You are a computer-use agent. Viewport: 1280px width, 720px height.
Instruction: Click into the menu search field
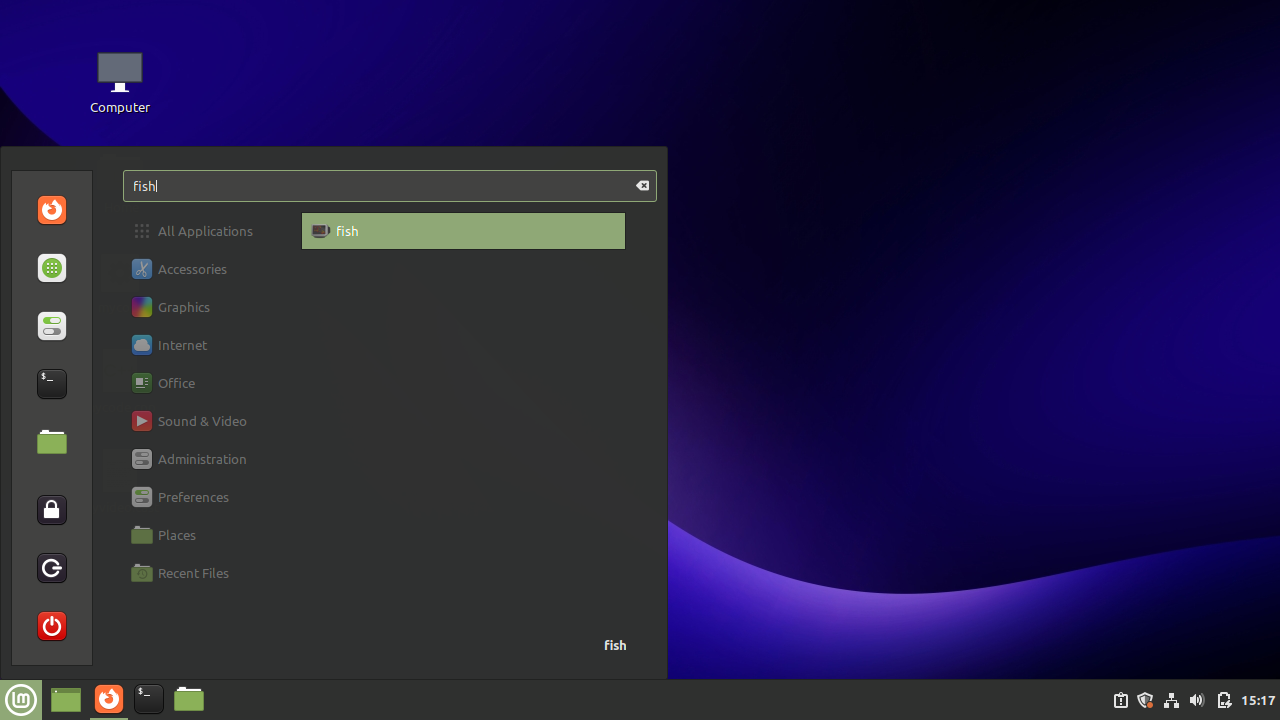tap(389, 186)
